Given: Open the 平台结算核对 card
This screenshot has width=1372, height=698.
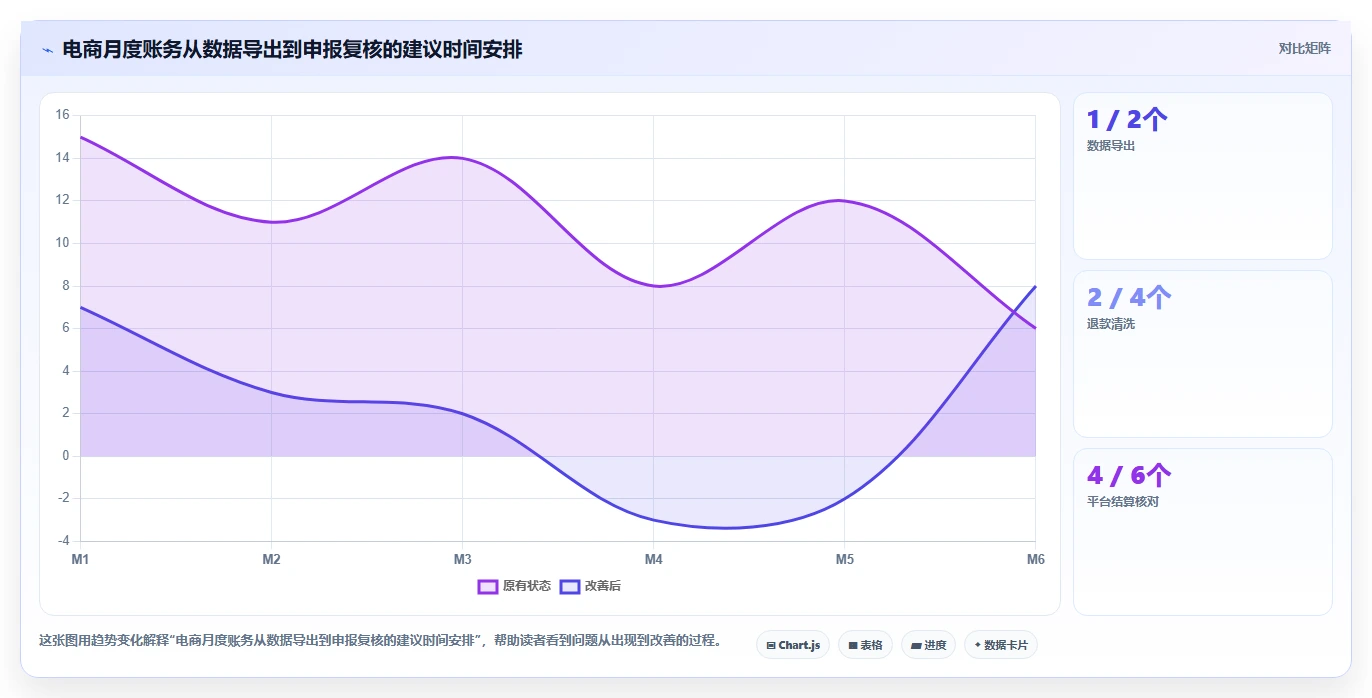Looking at the screenshot, I should [x=1203, y=532].
